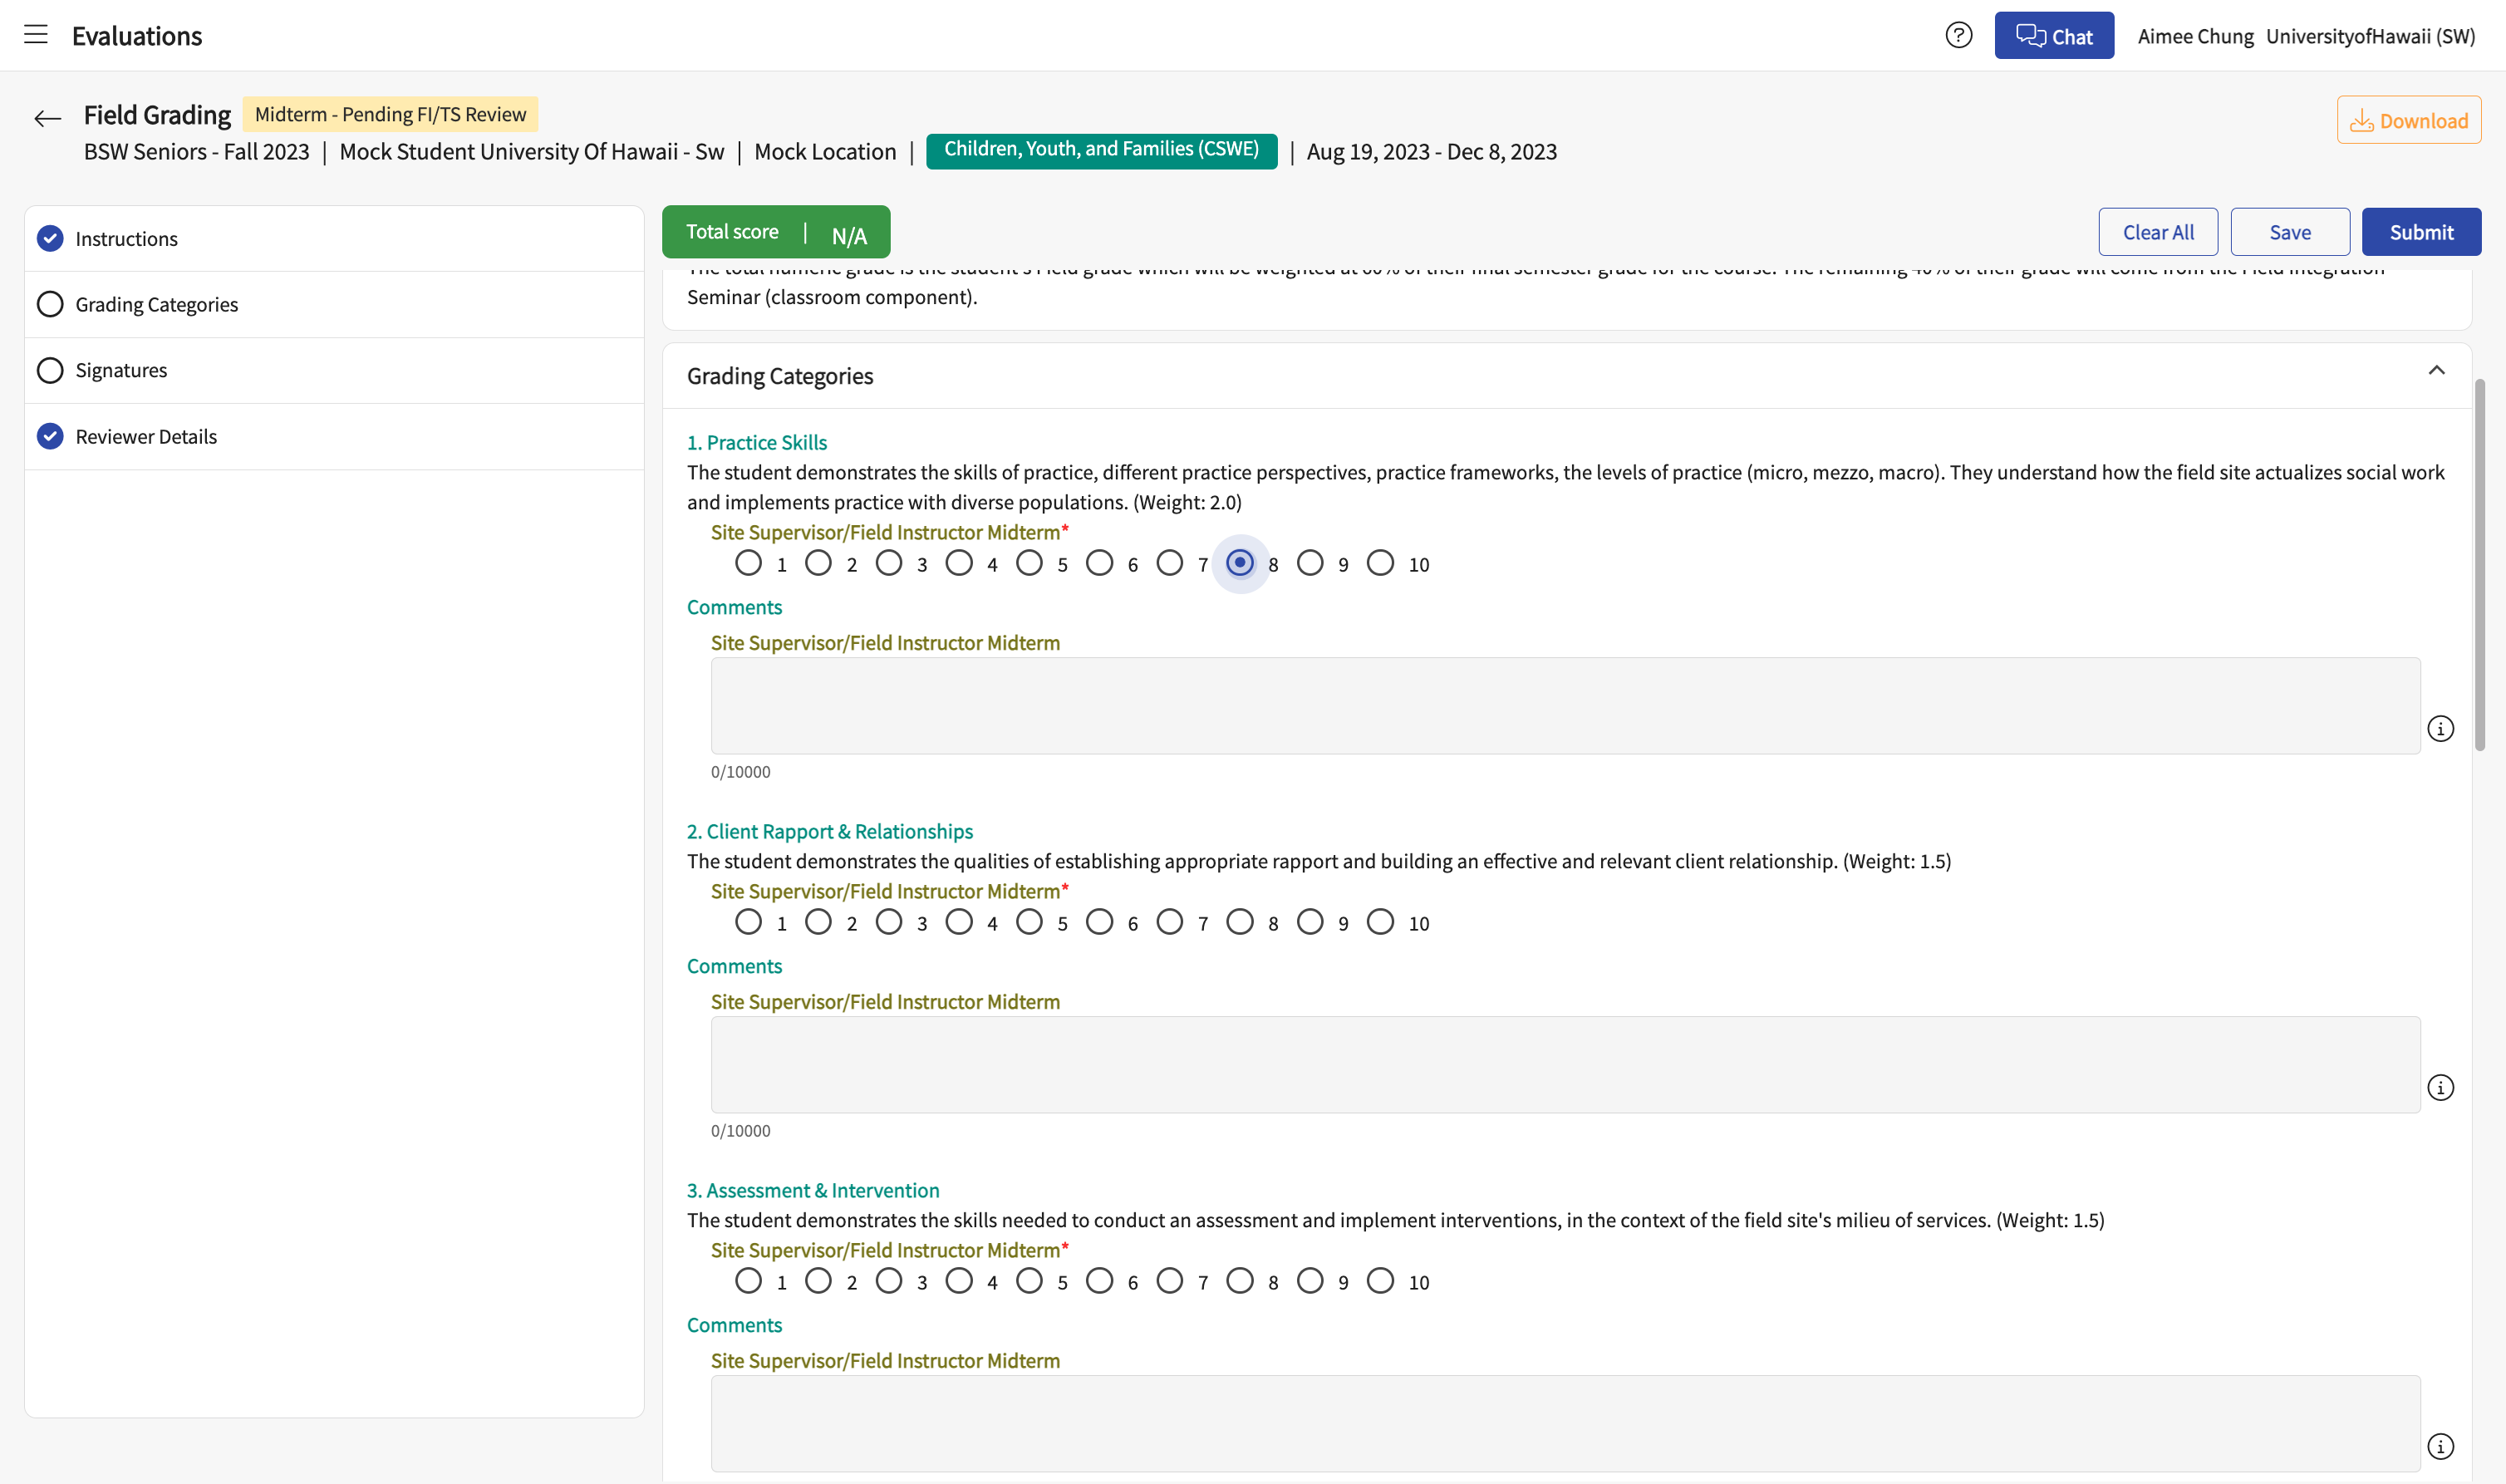Image resolution: width=2506 pixels, height=1484 pixels.
Task: Click the help question mark icon
Action: point(1958,36)
